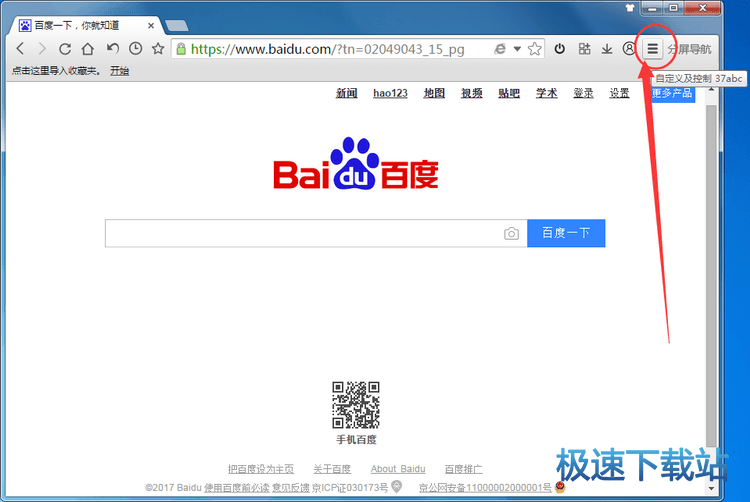Image resolution: width=750 pixels, height=502 pixels.
Task: Open the favorites star in toolbar
Action: point(158,48)
